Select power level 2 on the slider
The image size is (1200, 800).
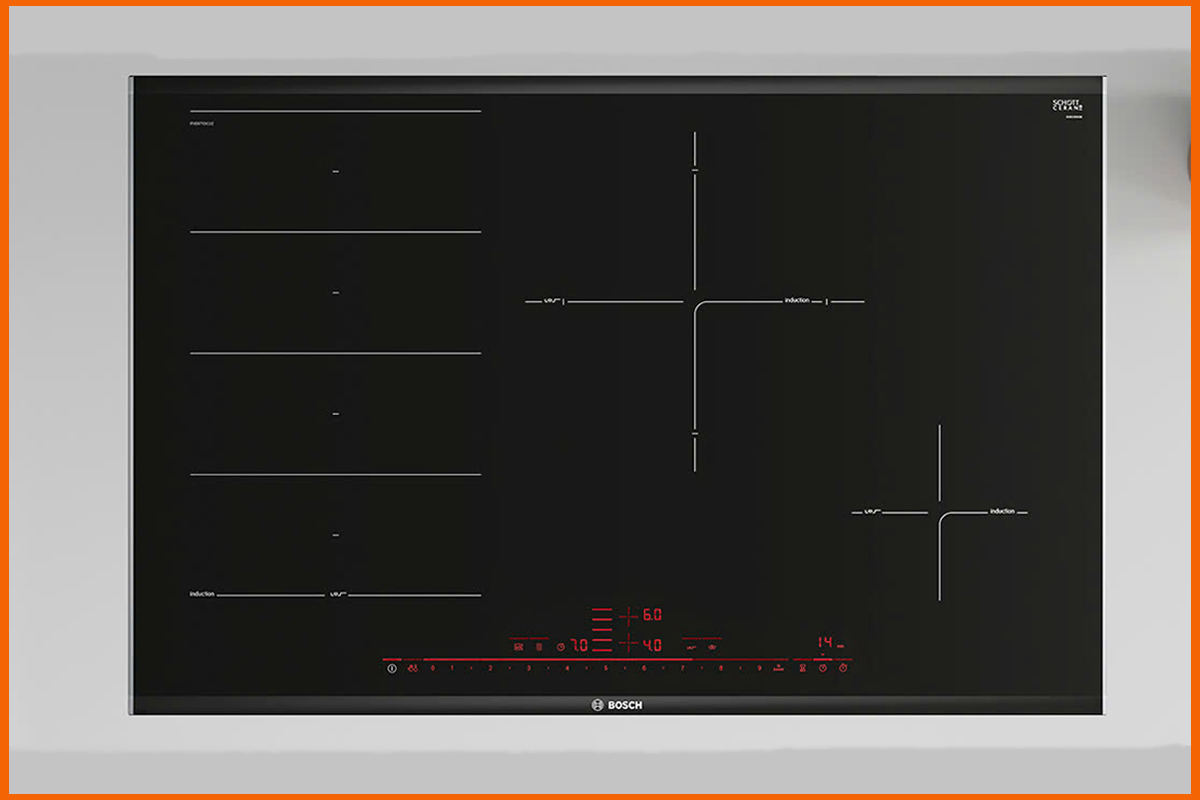(490, 668)
